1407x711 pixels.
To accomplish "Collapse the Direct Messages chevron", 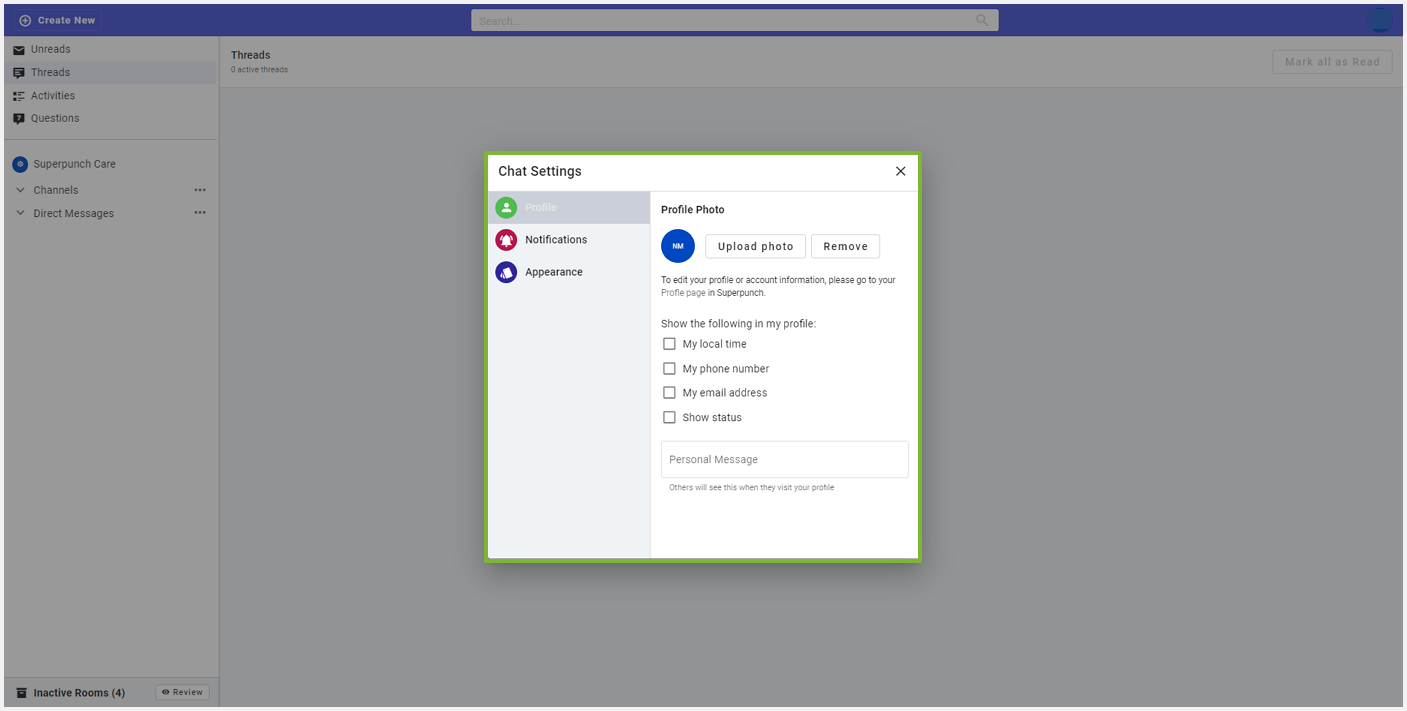I will [20, 213].
